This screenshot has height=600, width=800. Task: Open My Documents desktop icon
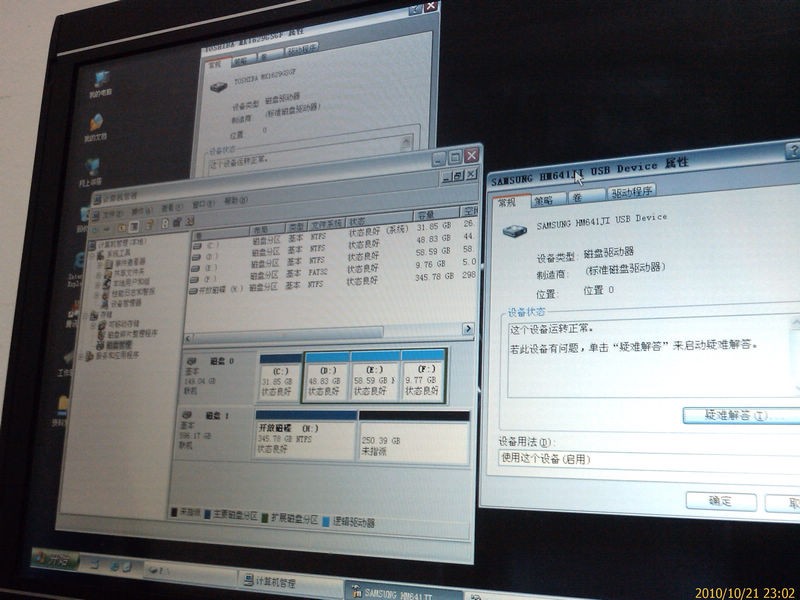point(96,123)
